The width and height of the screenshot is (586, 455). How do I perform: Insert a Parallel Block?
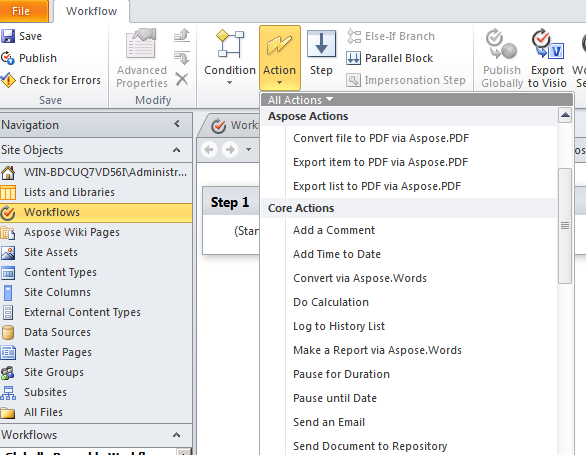[x=390, y=58]
